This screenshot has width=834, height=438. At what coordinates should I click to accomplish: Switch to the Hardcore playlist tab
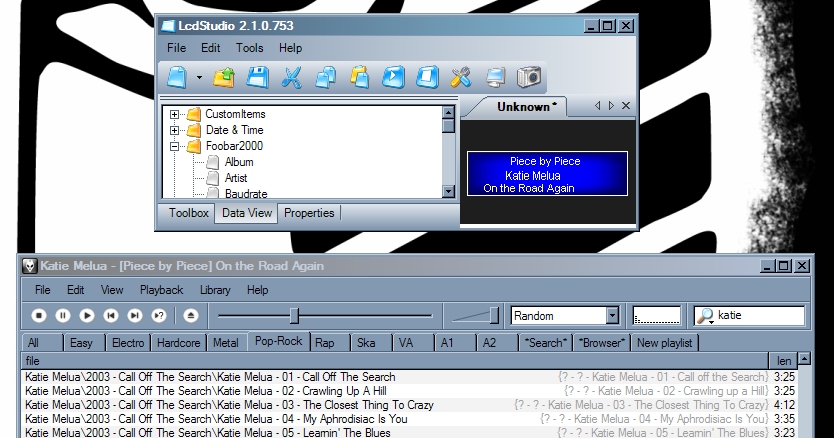point(178,343)
